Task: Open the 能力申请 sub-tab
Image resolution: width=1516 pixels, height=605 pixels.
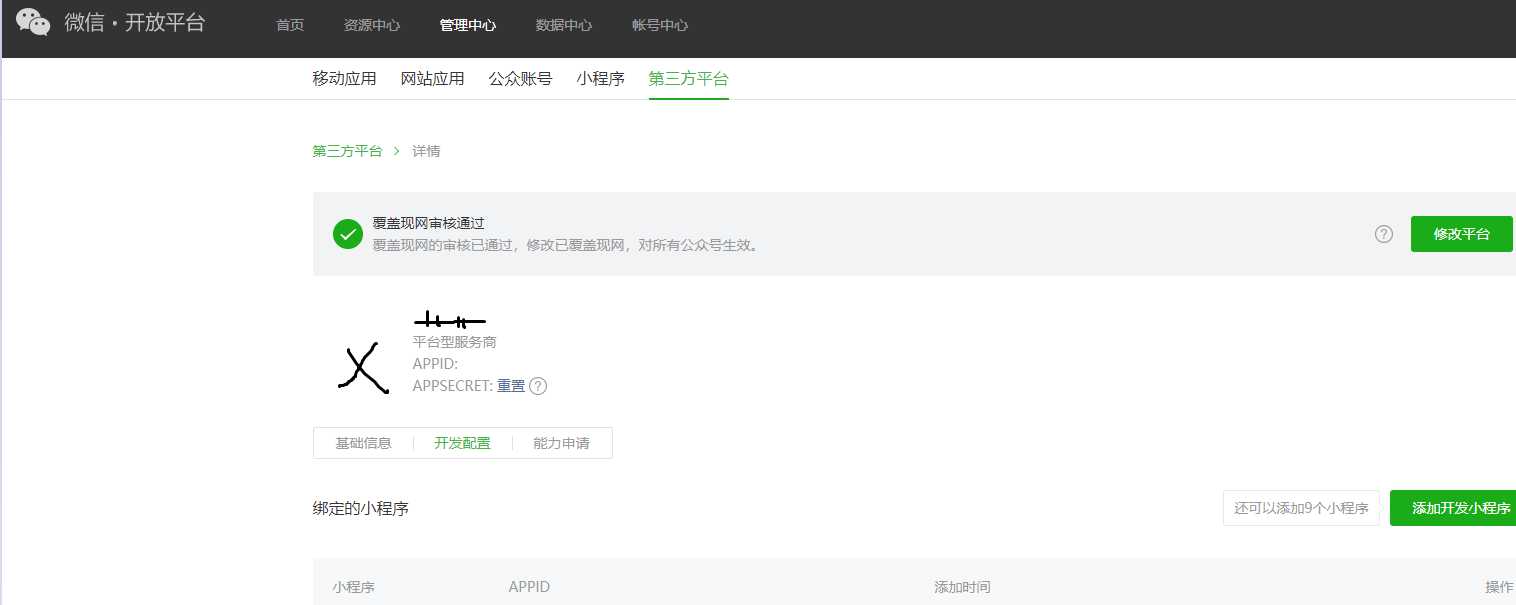Action: [x=562, y=443]
